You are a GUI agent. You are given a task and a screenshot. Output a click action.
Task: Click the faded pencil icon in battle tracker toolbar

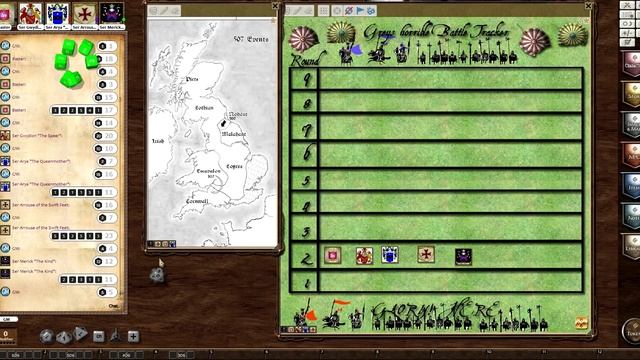coord(298,11)
